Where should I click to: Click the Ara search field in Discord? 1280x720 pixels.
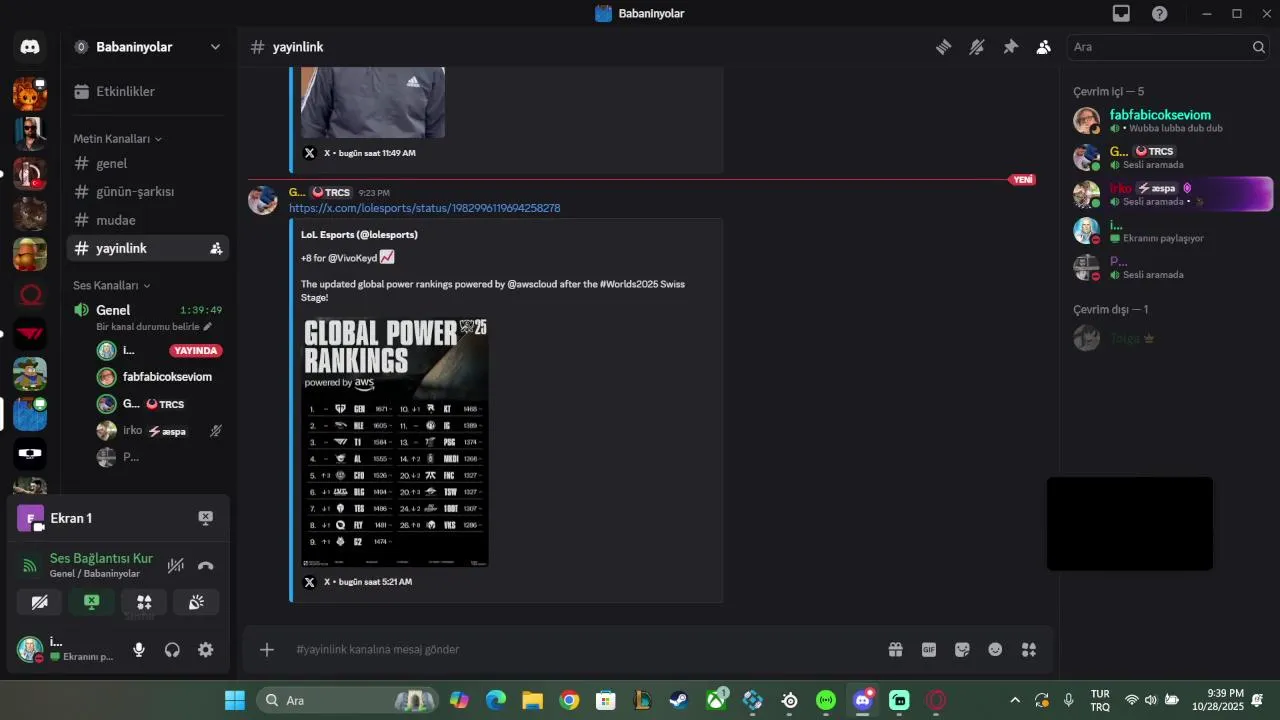pyautogui.click(x=1169, y=47)
